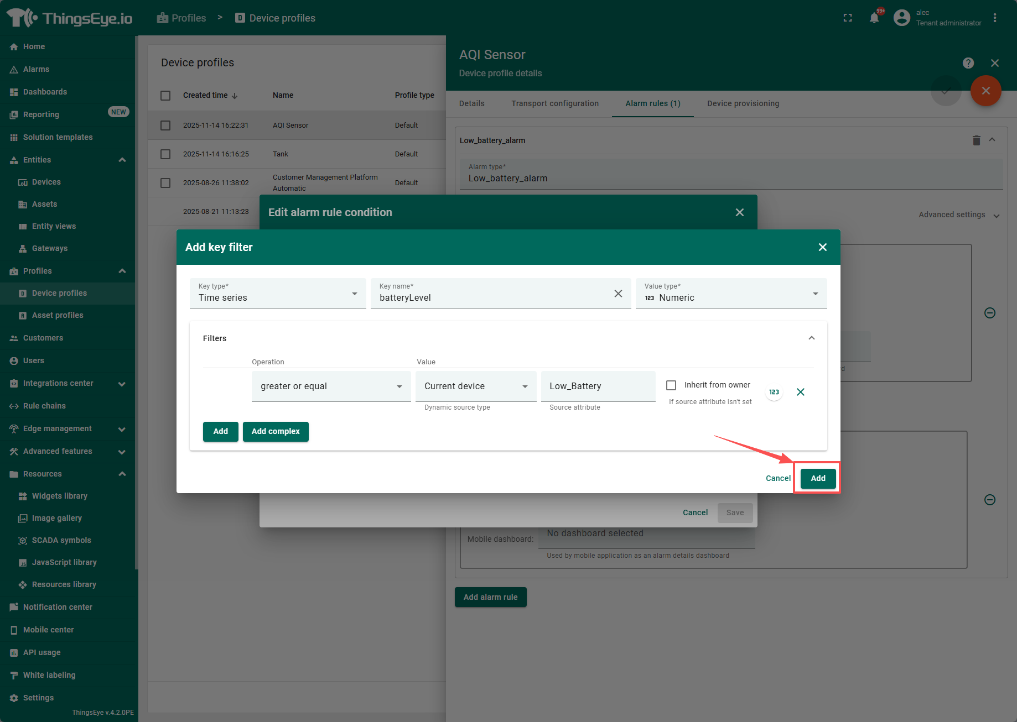
Task: Clear the batteryLevel key name field
Action: (x=618, y=294)
